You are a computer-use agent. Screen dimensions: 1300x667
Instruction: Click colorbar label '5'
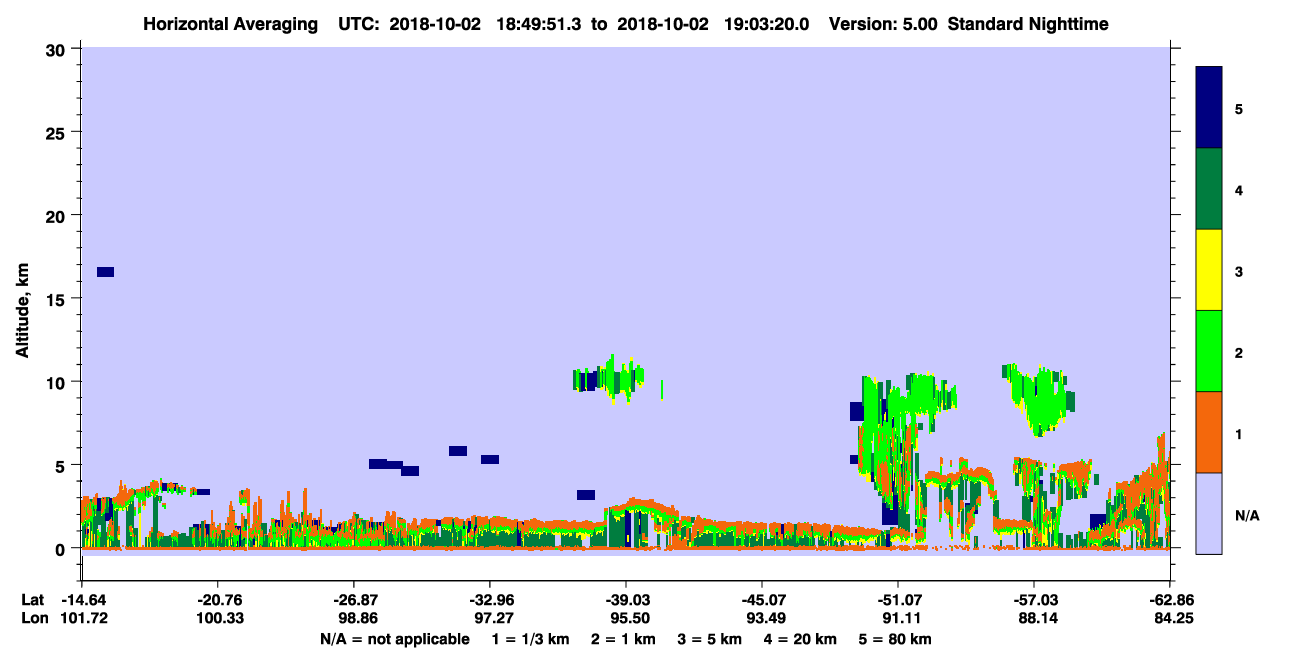(x=1239, y=108)
